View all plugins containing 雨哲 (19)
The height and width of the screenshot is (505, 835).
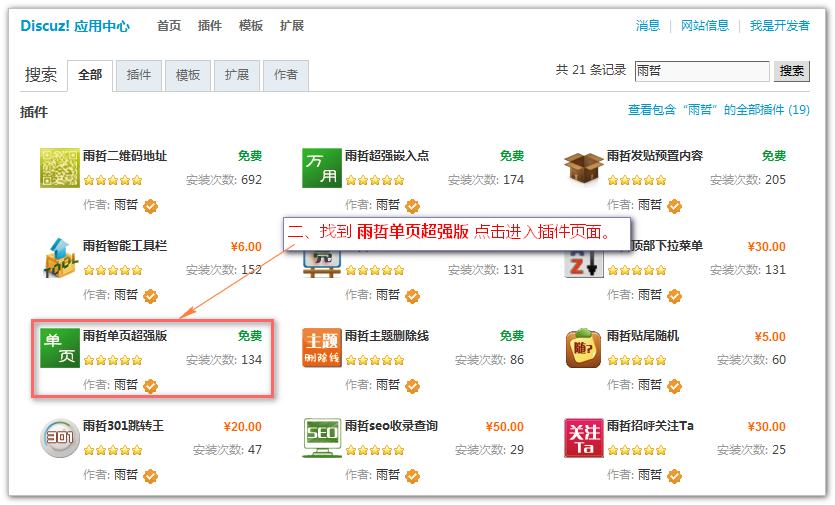[x=719, y=110]
